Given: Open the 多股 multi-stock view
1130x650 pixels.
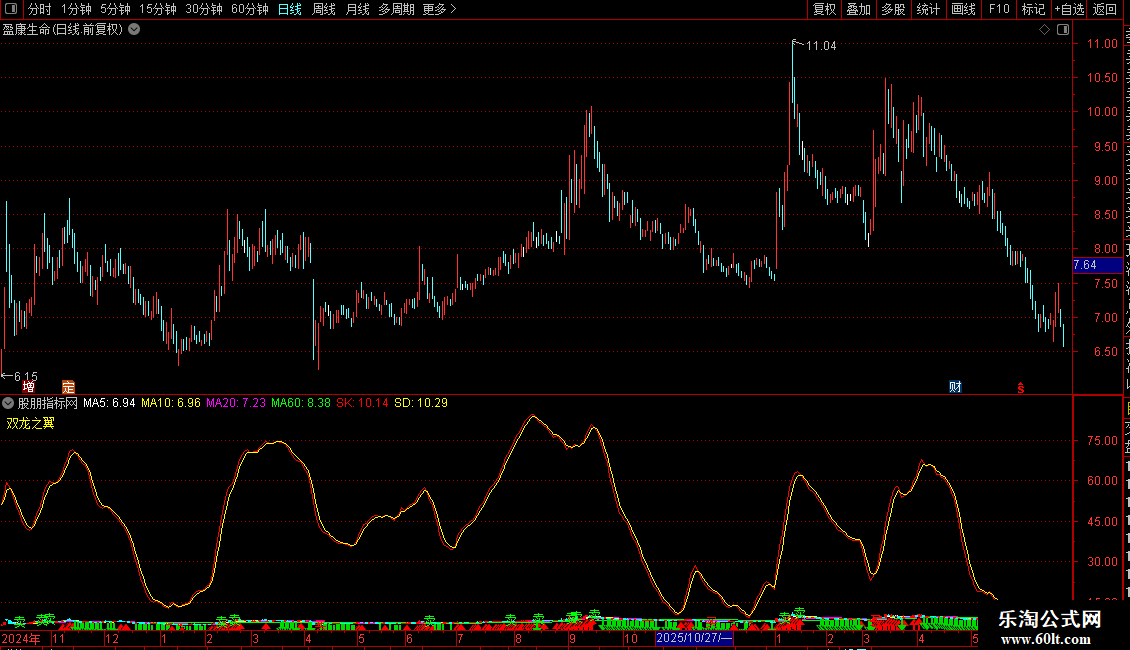Looking at the screenshot, I should coord(893,9).
